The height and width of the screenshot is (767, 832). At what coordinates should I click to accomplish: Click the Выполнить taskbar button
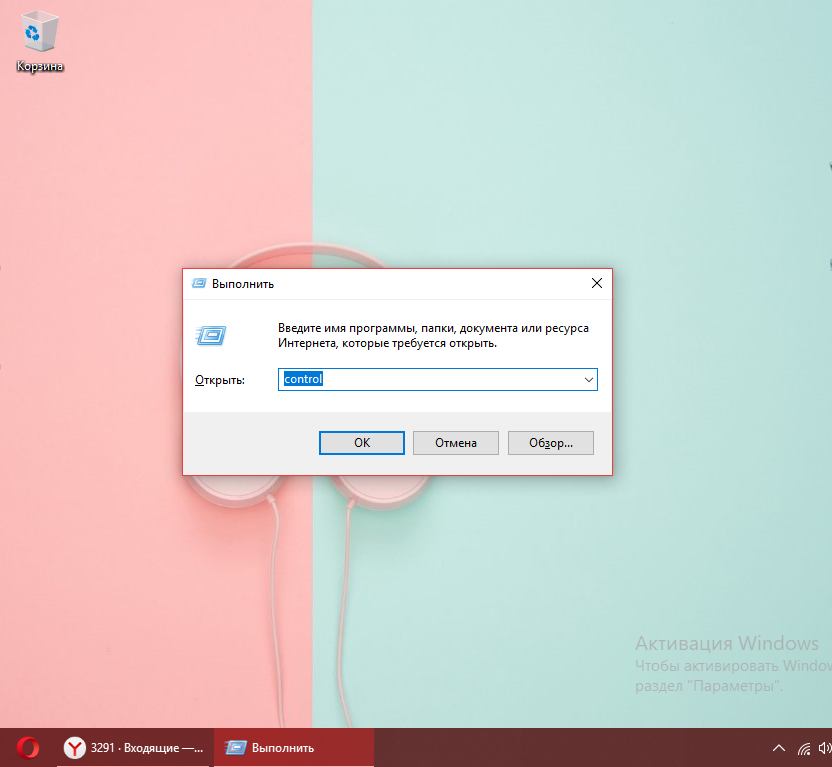294,748
